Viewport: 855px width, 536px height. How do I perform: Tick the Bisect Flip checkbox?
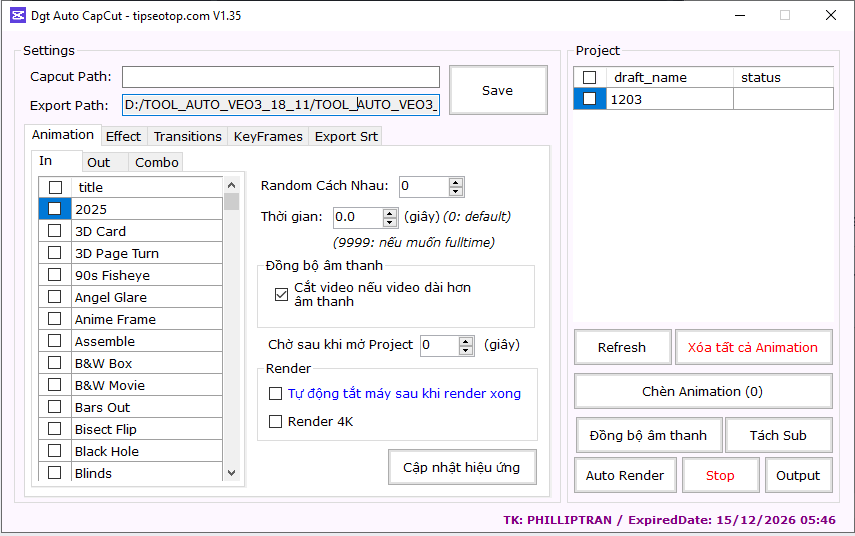tap(55, 429)
